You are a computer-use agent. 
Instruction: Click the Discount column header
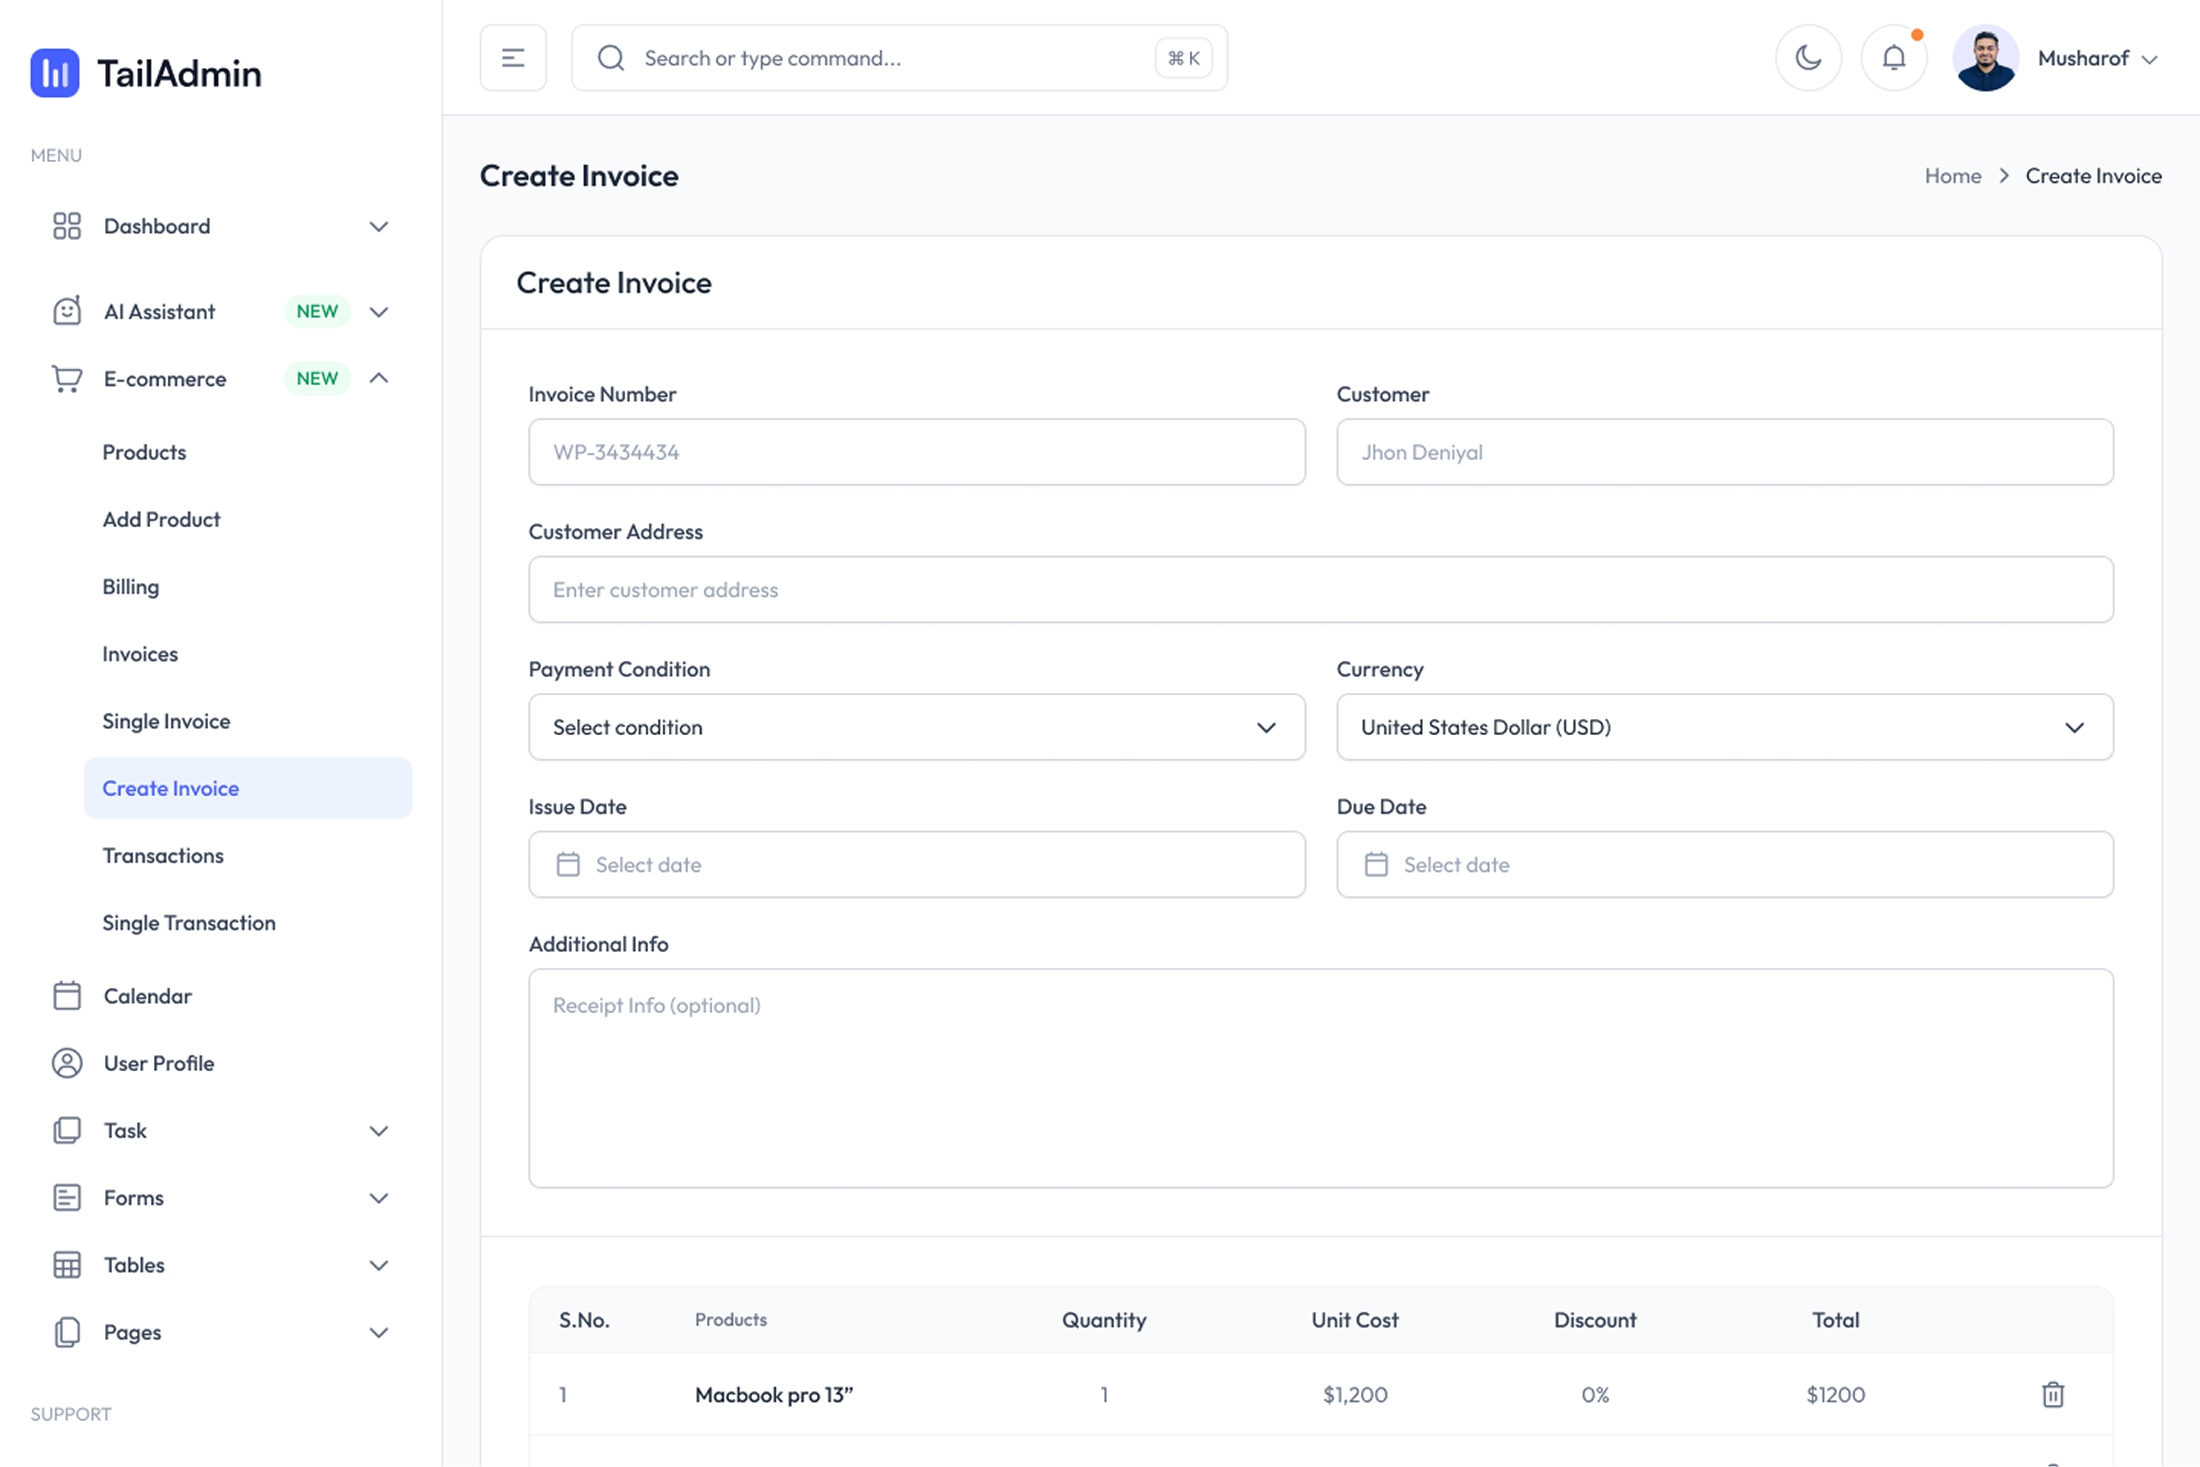pyautogui.click(x=1595, y=1320)
